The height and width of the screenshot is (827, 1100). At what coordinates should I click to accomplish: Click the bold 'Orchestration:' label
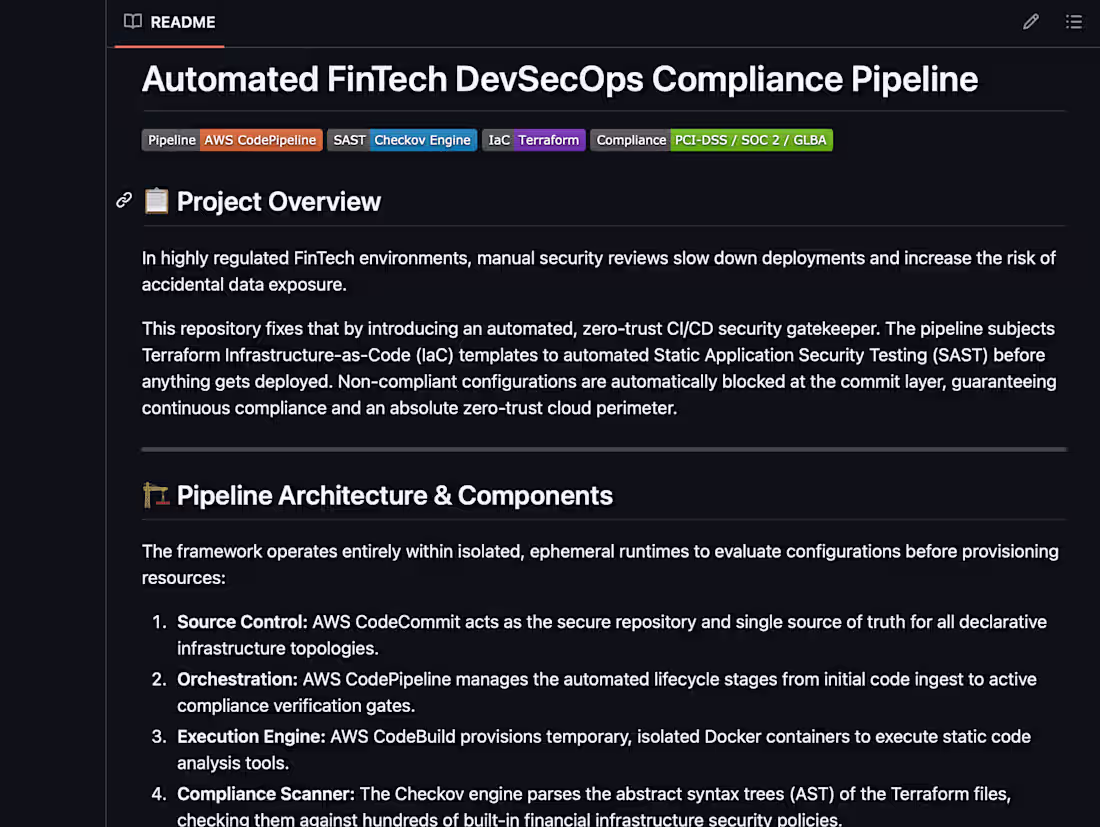point(237,680)
